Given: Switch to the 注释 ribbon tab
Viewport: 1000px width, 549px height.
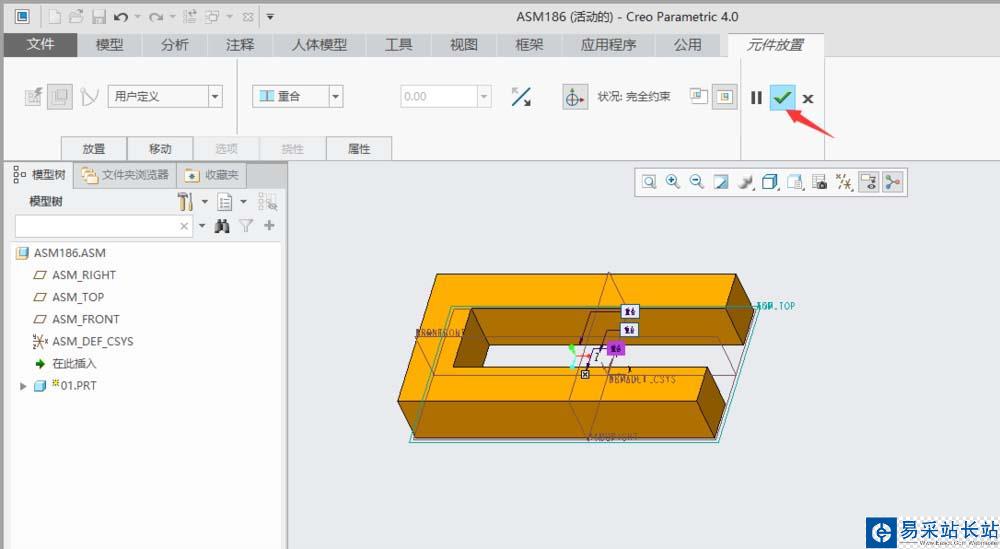Looking at the screenshot, I should click(x=240, y=45).
